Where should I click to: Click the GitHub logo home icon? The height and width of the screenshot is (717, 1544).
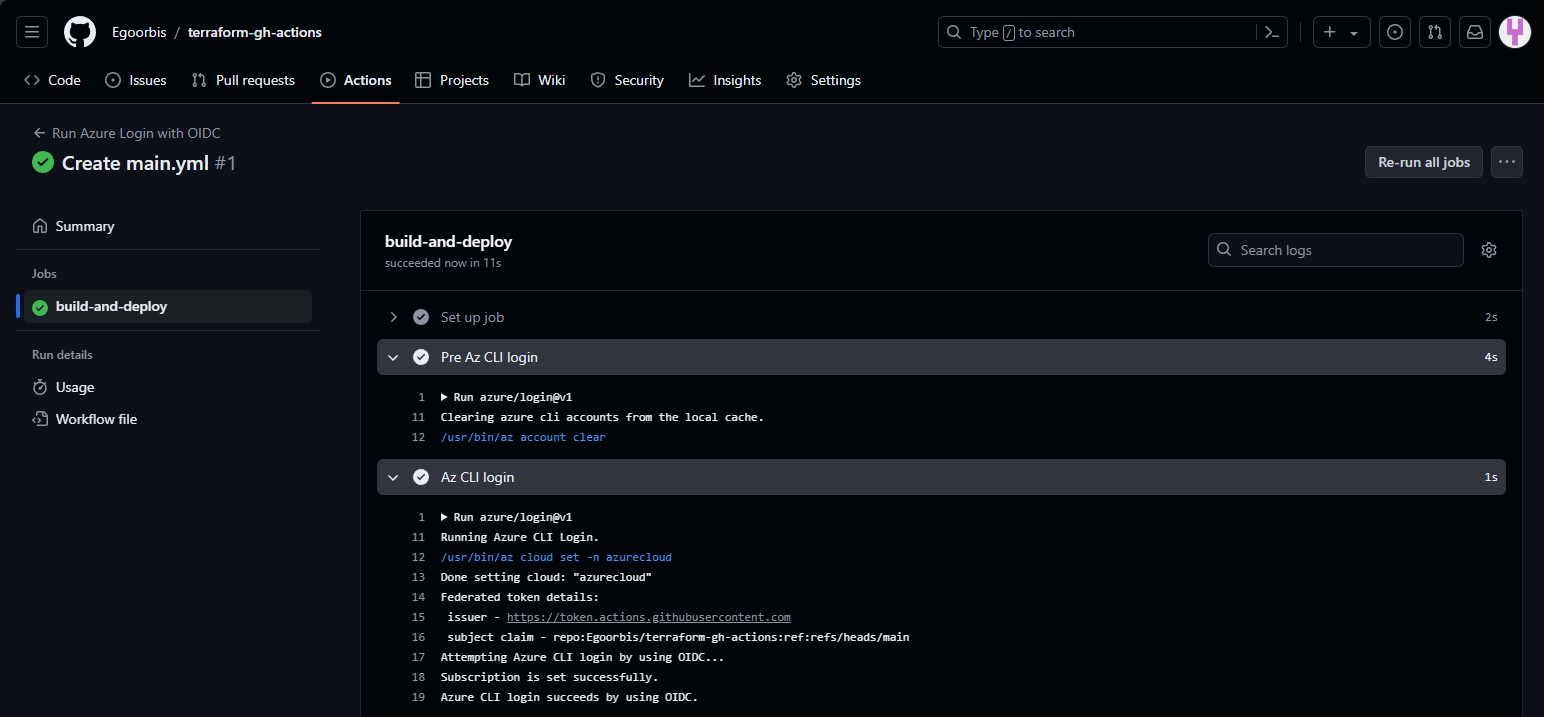(80, 32)
